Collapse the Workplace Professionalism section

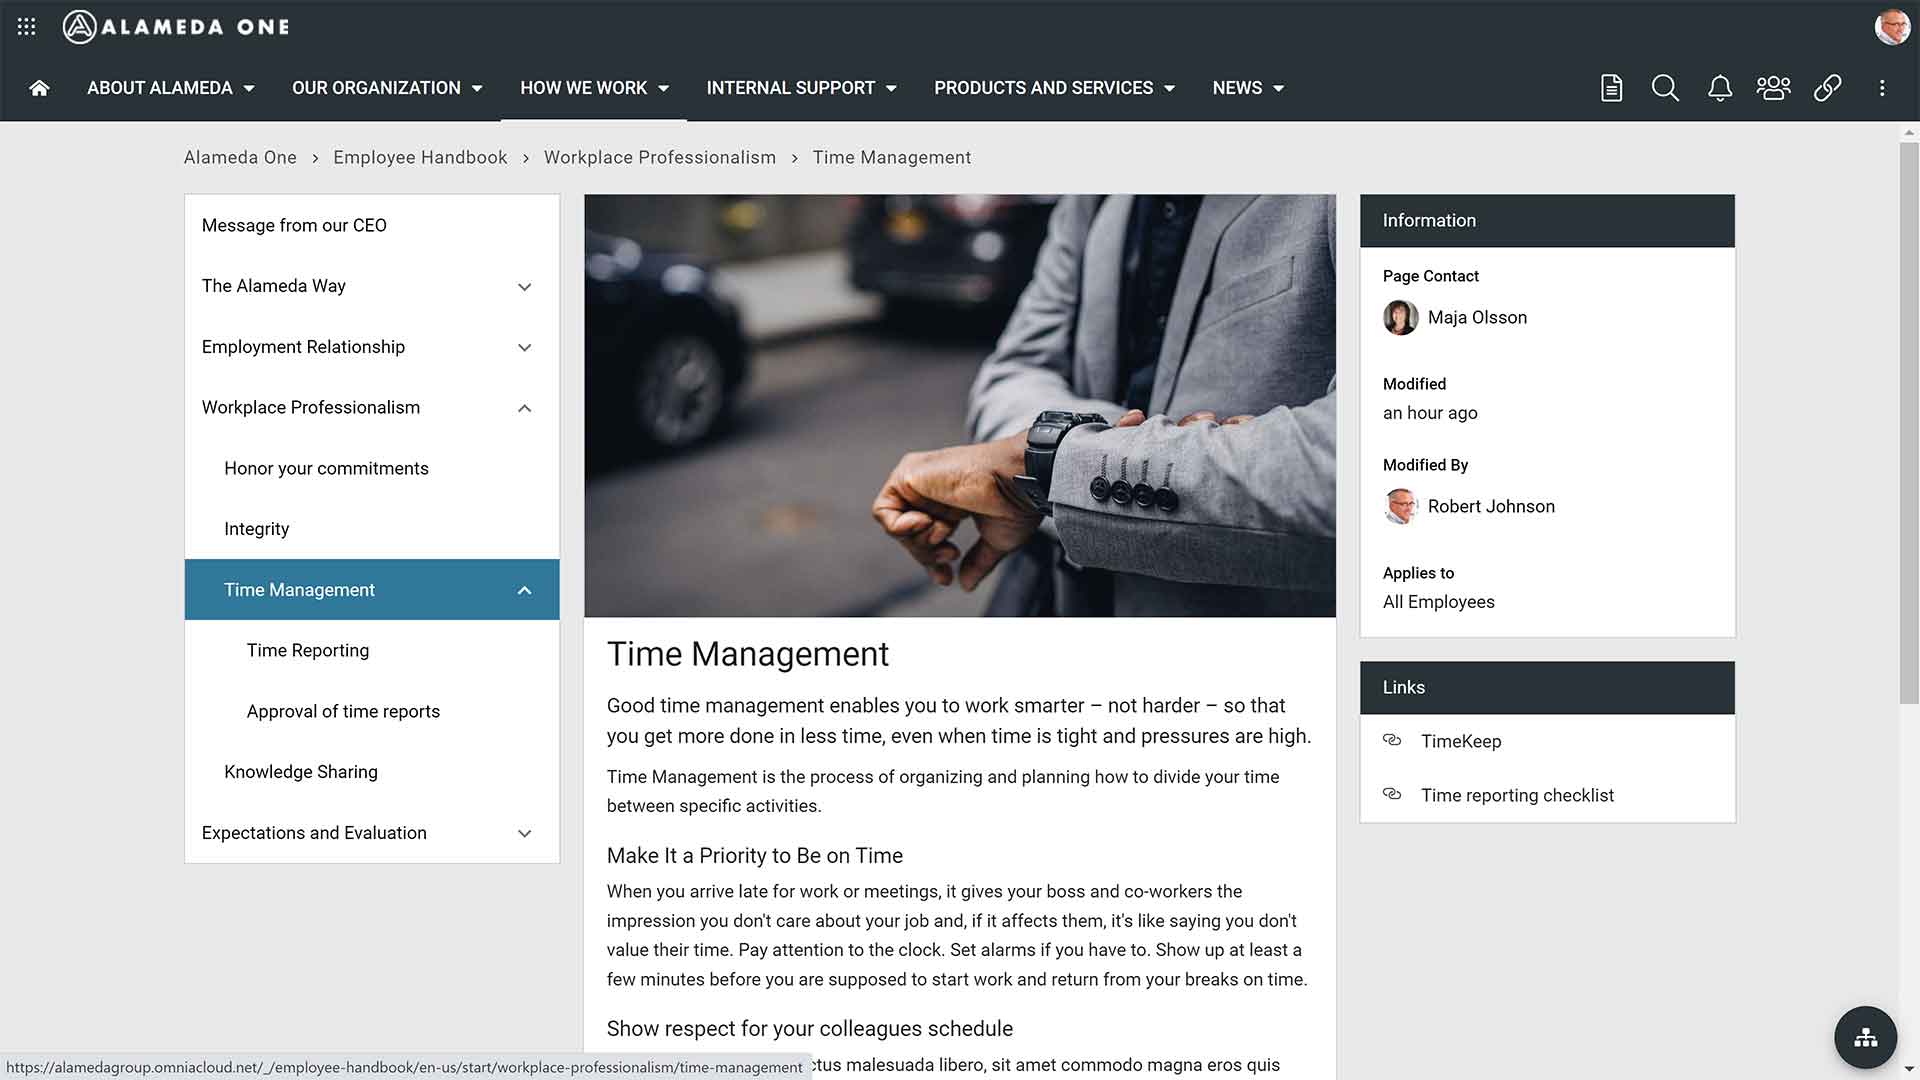pyautogui.click(x=525, y=407)
